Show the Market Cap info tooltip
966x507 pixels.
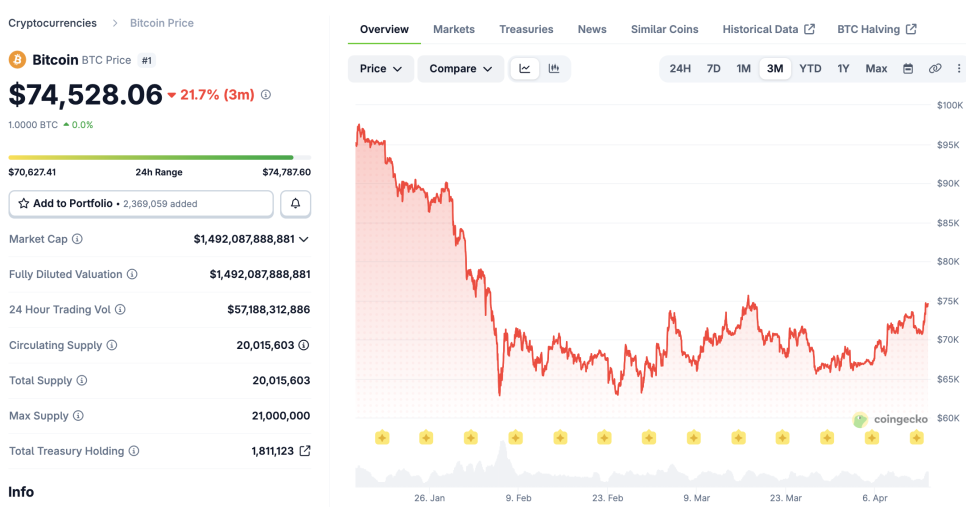pos(78,239)
